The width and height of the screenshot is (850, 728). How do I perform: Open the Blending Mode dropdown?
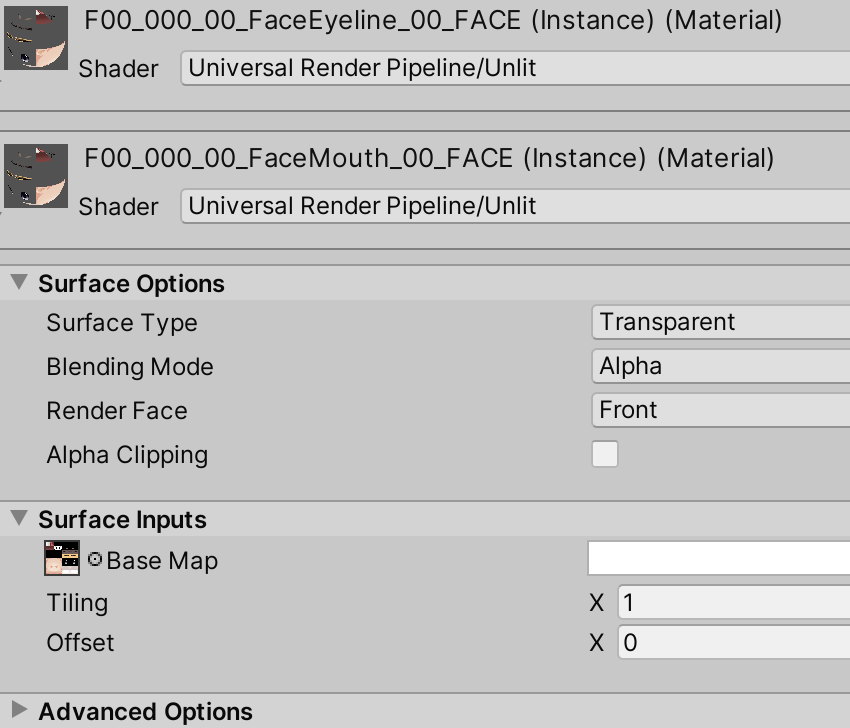[720, 366]
